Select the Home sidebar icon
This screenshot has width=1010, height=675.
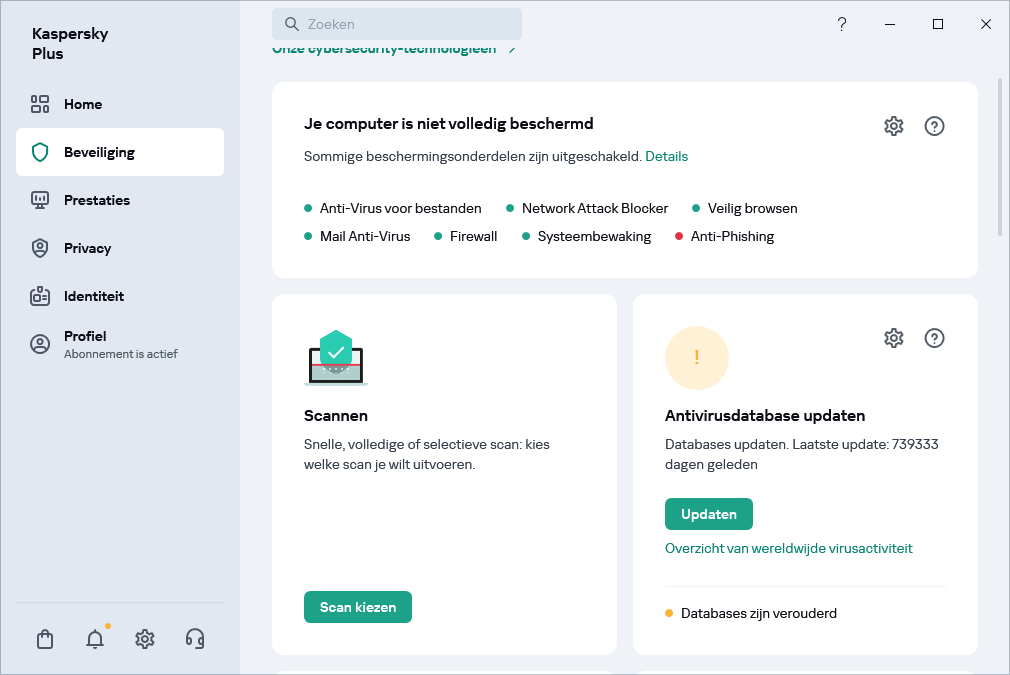(40, 103)
